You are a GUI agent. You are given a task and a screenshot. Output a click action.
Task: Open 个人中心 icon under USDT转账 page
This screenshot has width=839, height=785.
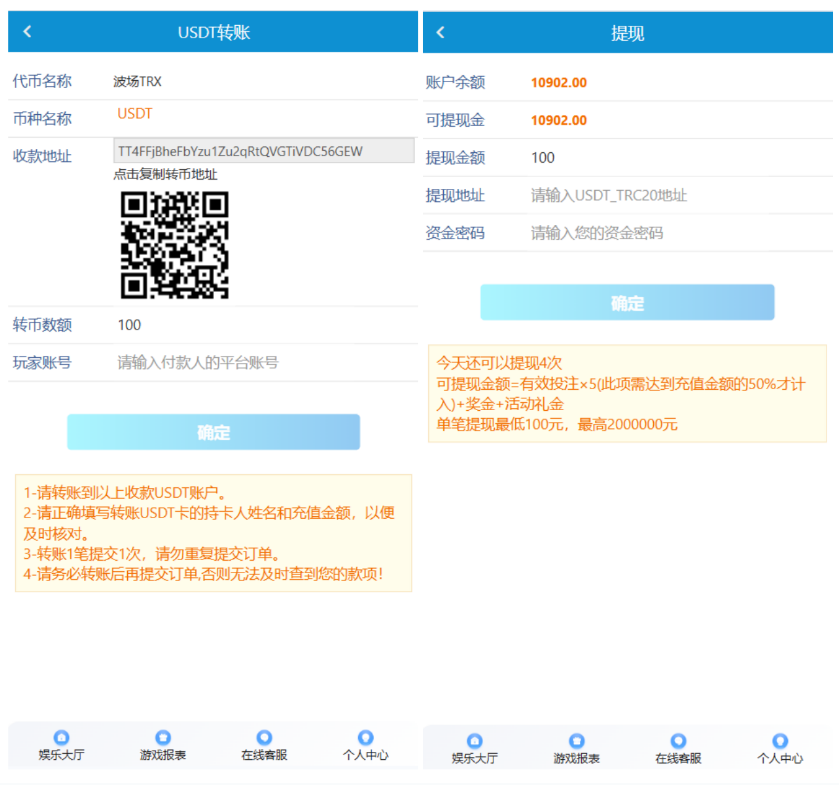(365, 738)
